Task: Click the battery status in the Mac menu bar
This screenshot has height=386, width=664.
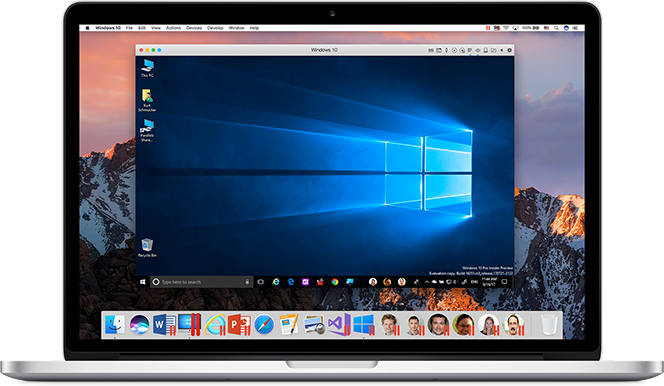Action: pyautogui.click(x=531, y=28)
